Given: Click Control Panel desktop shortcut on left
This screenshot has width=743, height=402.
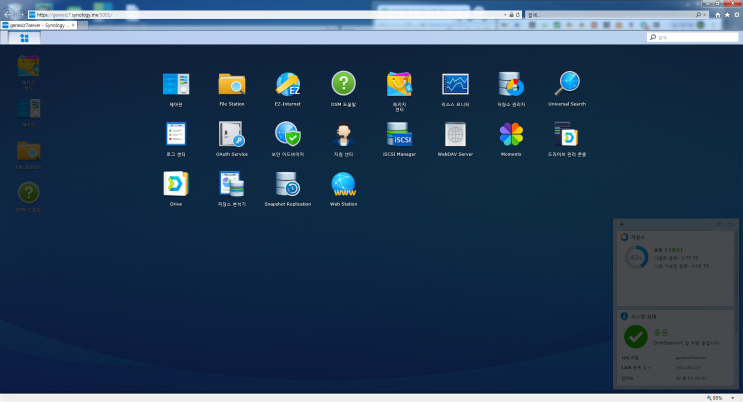Looking at the screenshot, I should click(x=28, y=112).
